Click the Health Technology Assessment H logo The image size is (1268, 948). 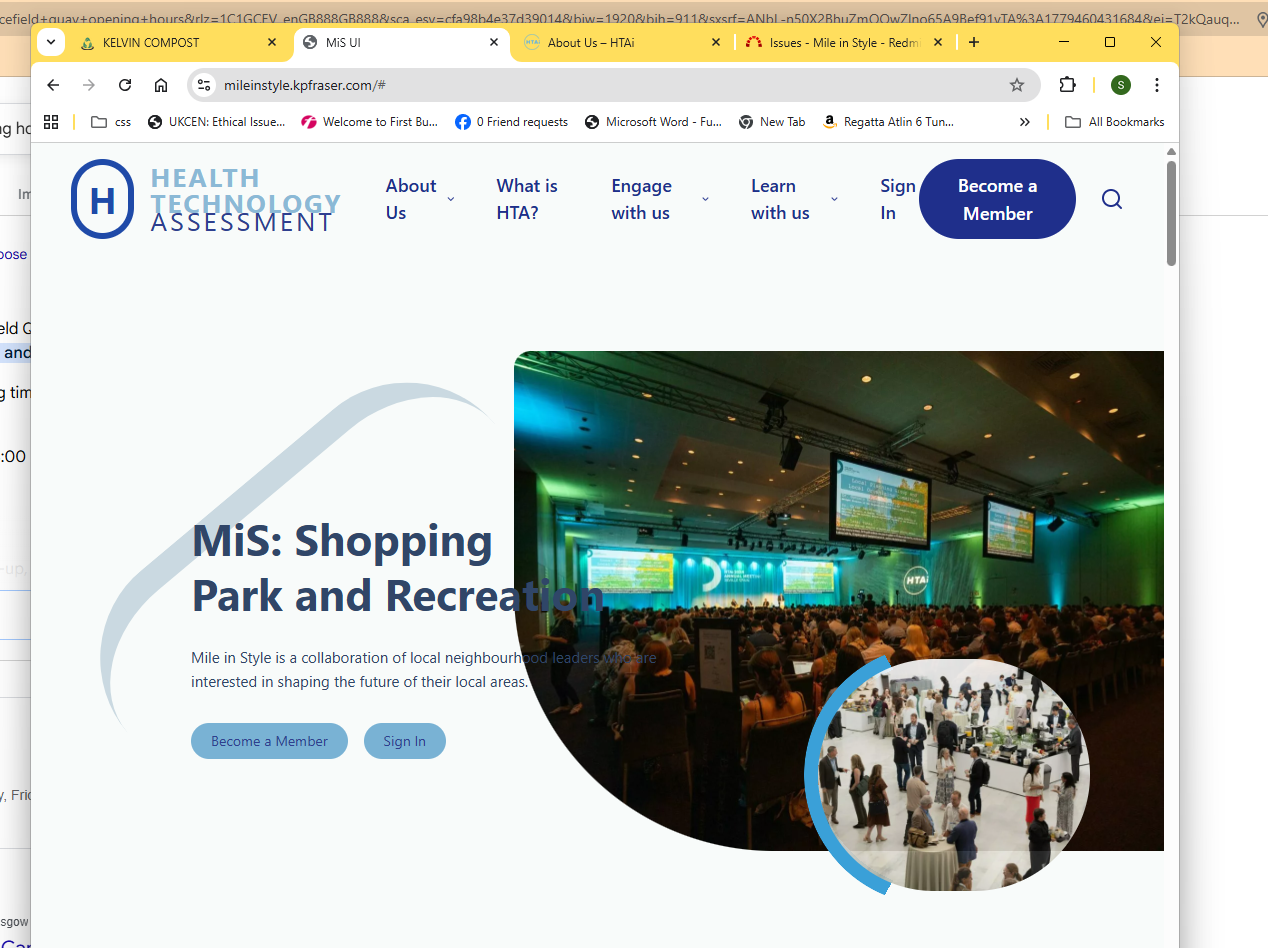point(102,199)
